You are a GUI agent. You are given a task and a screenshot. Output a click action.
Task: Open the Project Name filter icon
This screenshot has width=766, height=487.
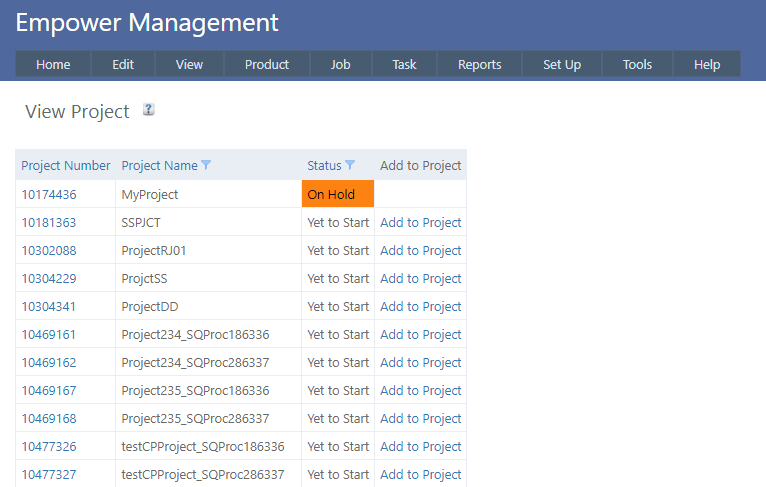click(206, 165)
